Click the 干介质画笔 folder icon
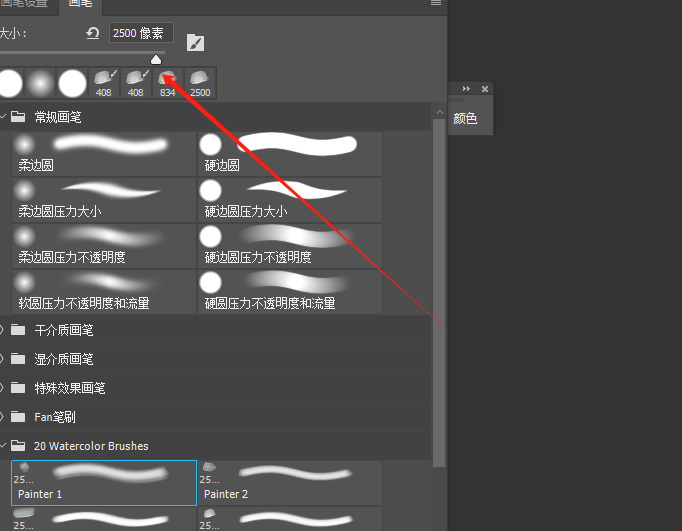 18,330
